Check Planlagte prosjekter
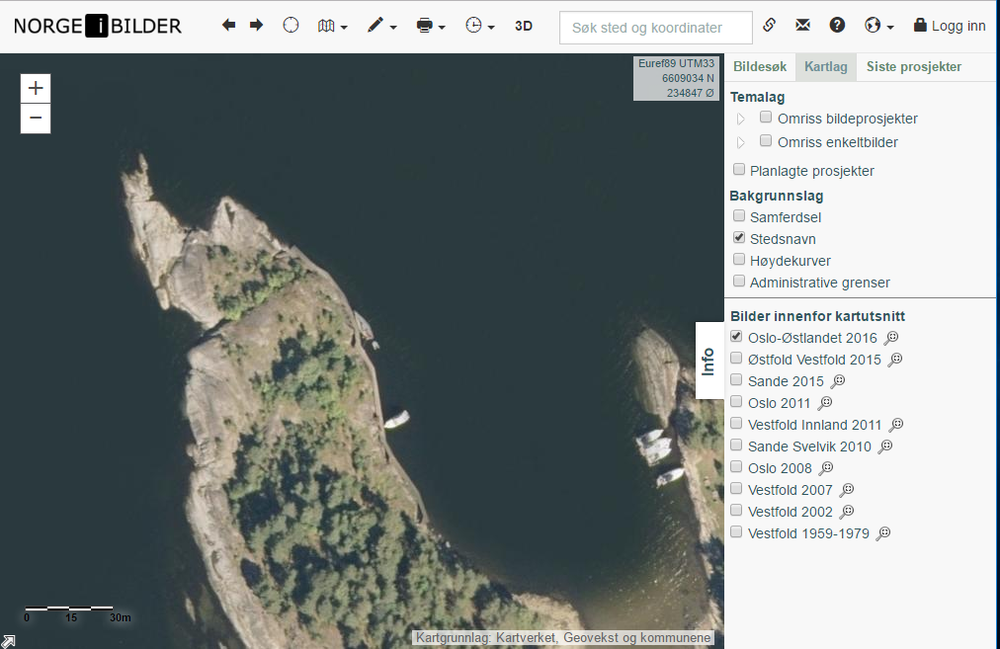The image size is (1000, 649). [x=739, y=169]
